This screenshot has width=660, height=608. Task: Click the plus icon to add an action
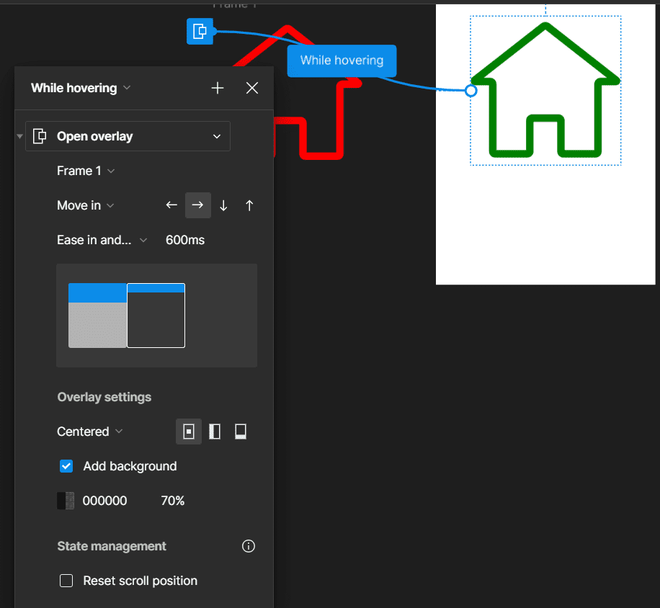point(217,88)
